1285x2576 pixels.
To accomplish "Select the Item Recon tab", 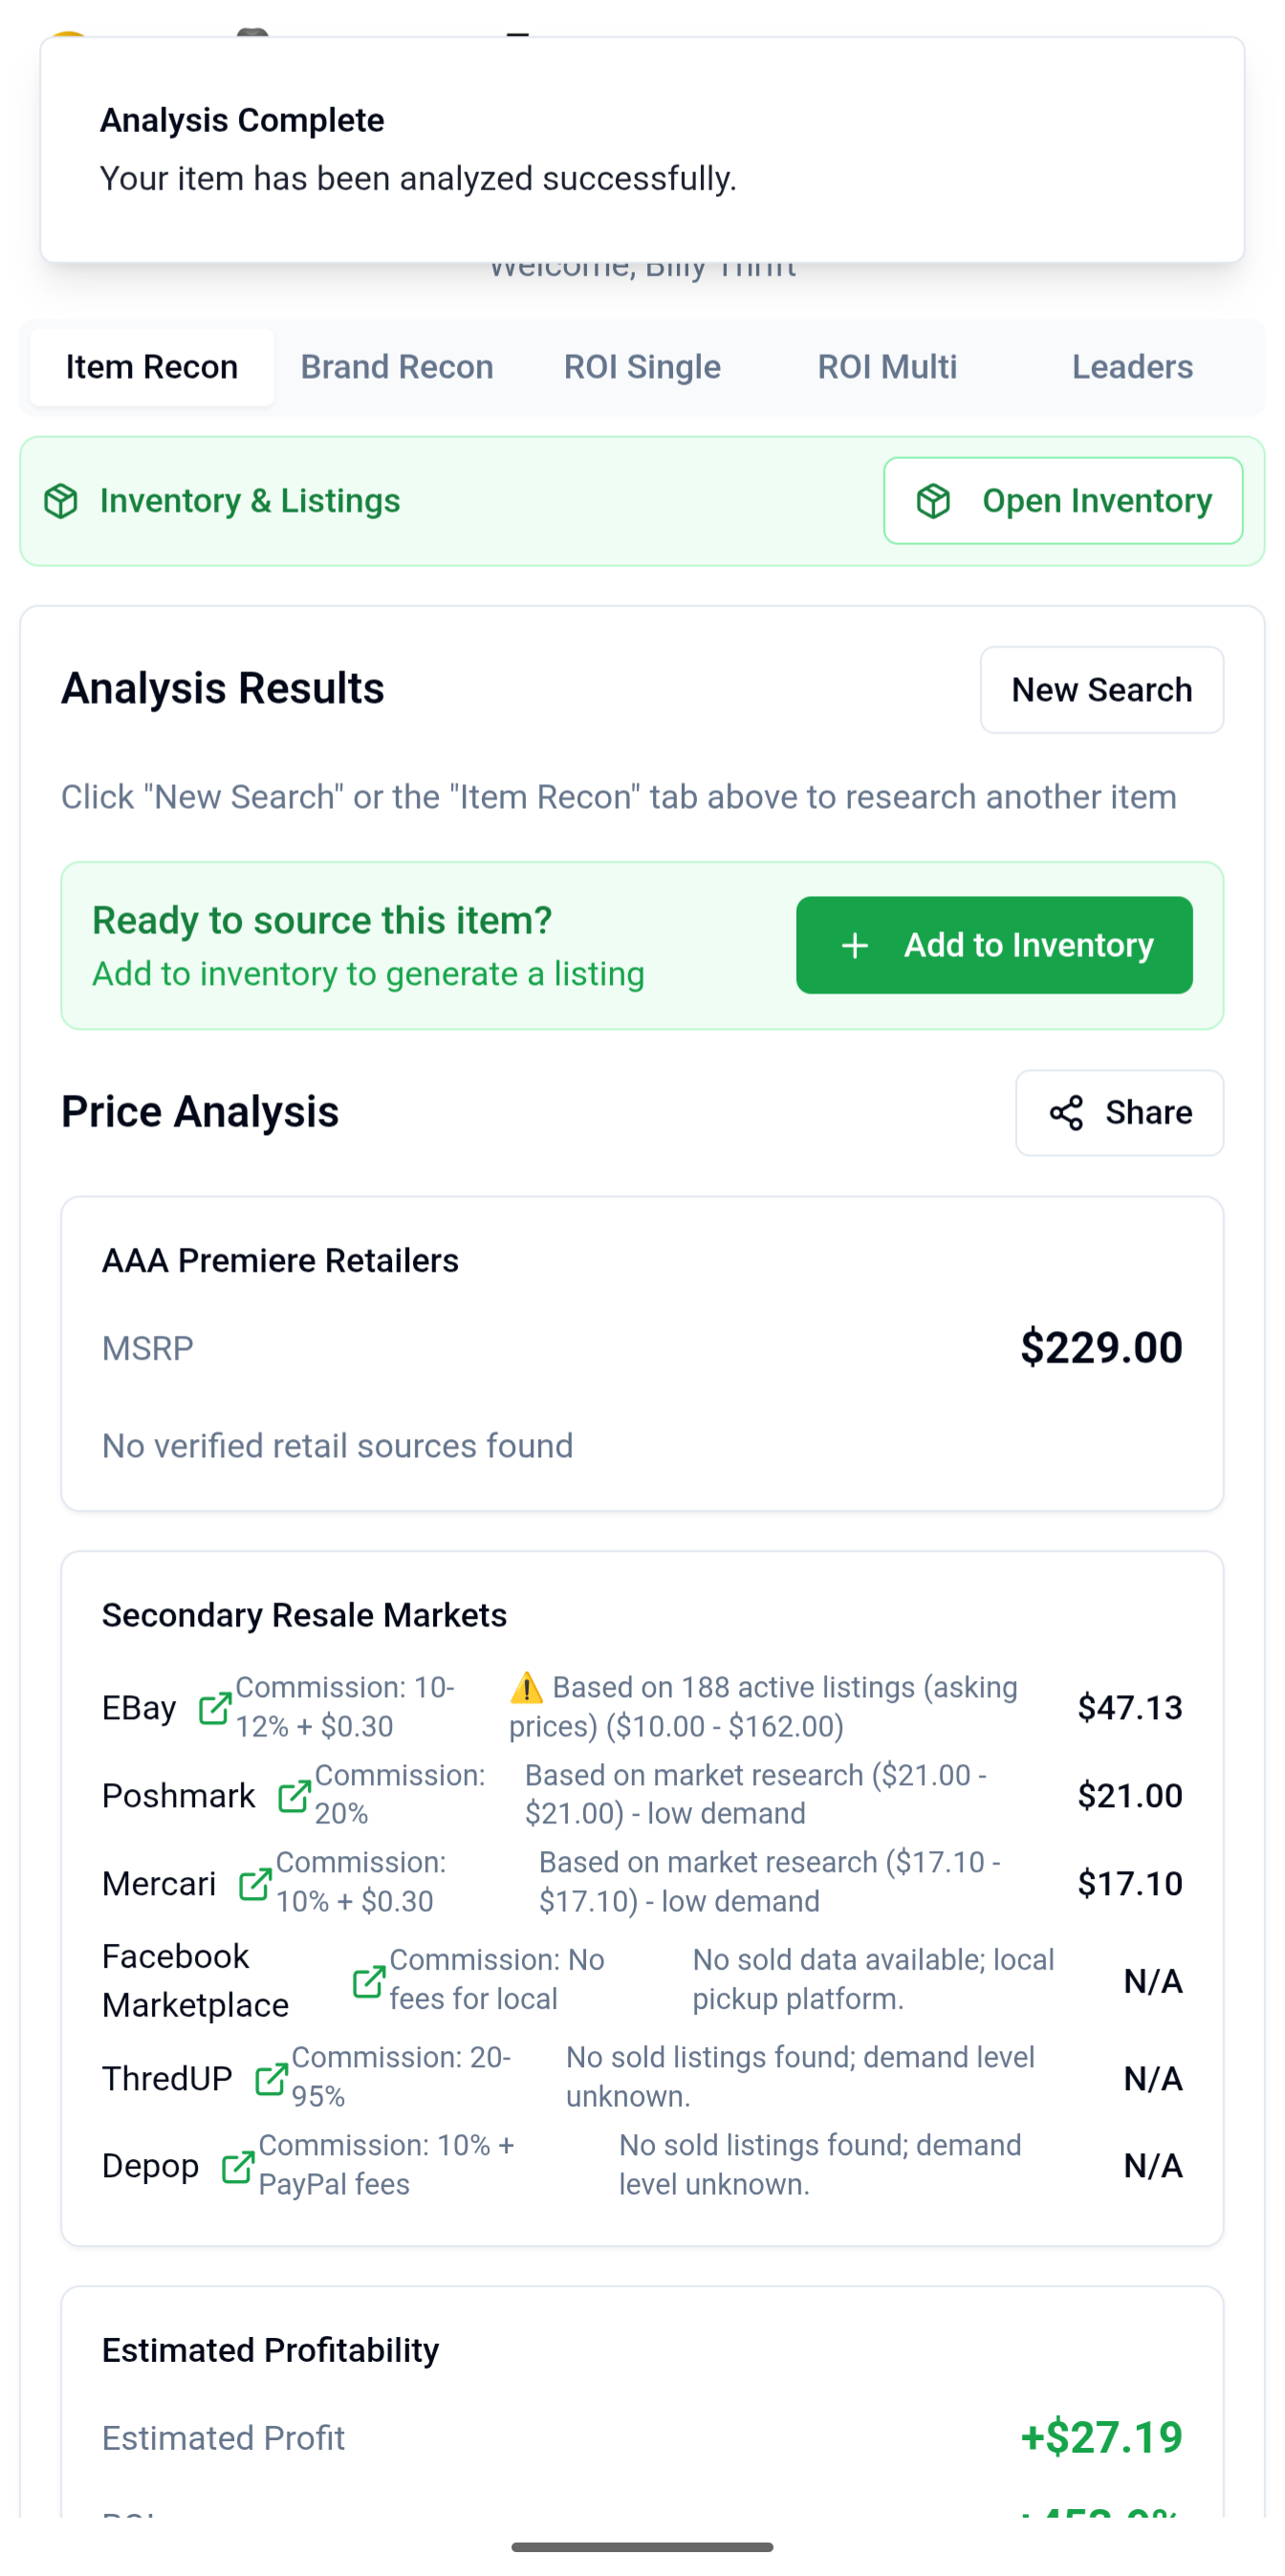I will pyautogui.click(x=151, y=366).
